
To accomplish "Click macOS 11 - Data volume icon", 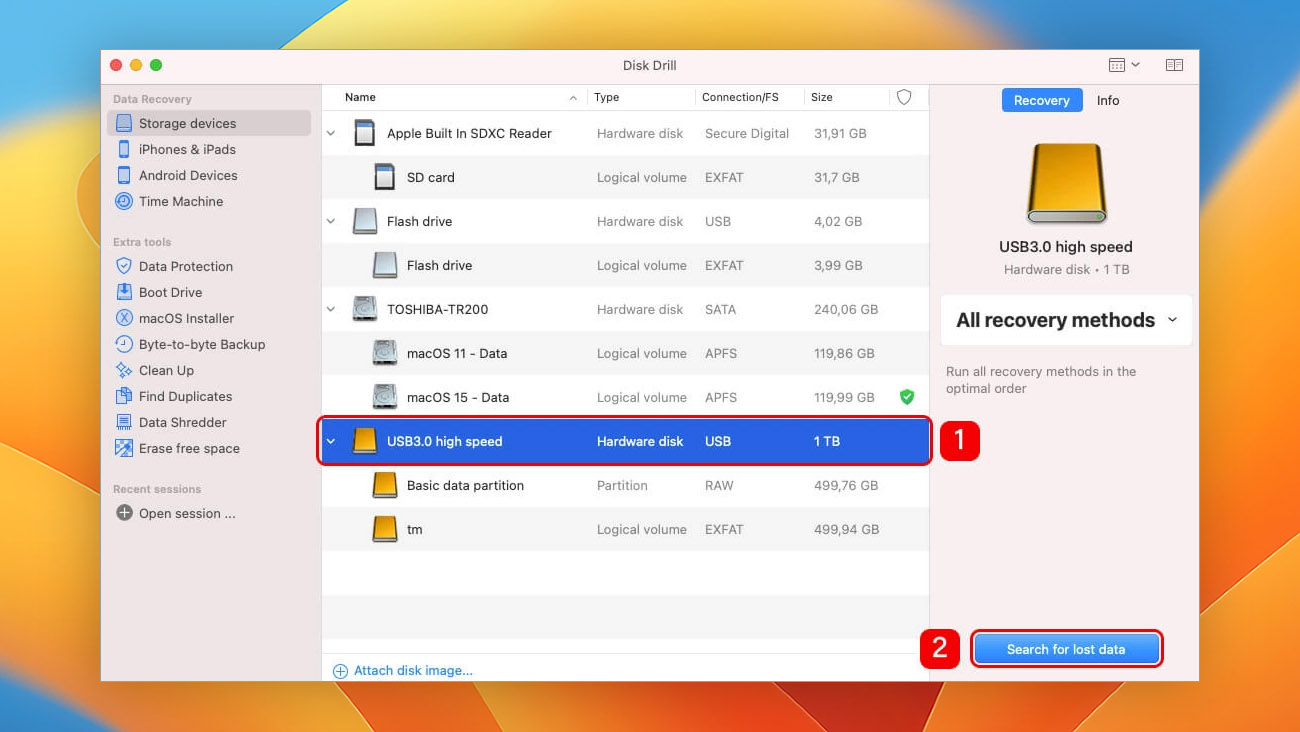I will (384, 353).
